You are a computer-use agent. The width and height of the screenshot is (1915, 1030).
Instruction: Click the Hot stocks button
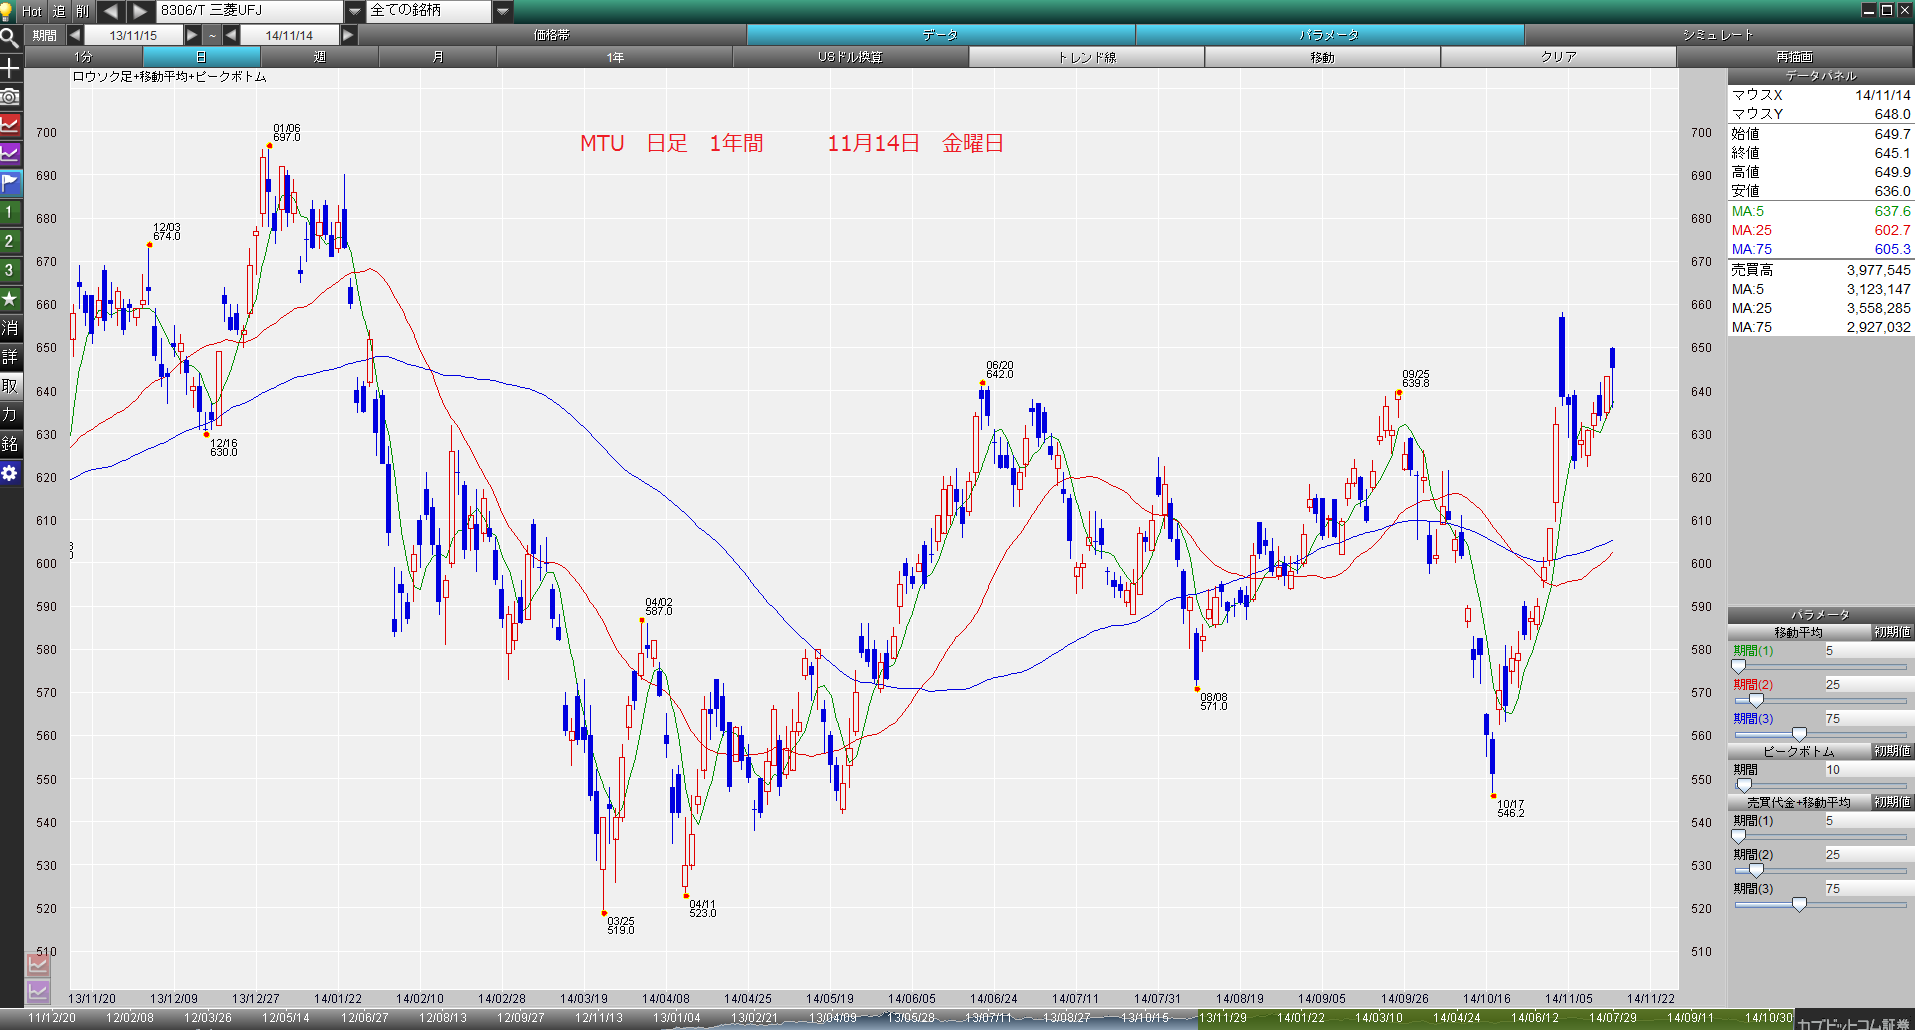32,11
